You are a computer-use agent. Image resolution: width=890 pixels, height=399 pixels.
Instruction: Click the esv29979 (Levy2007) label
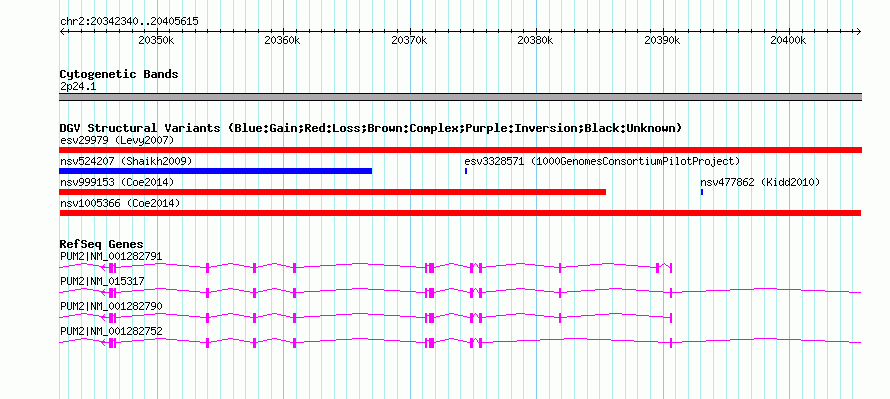pyautogui.click(x=117, y=140)
